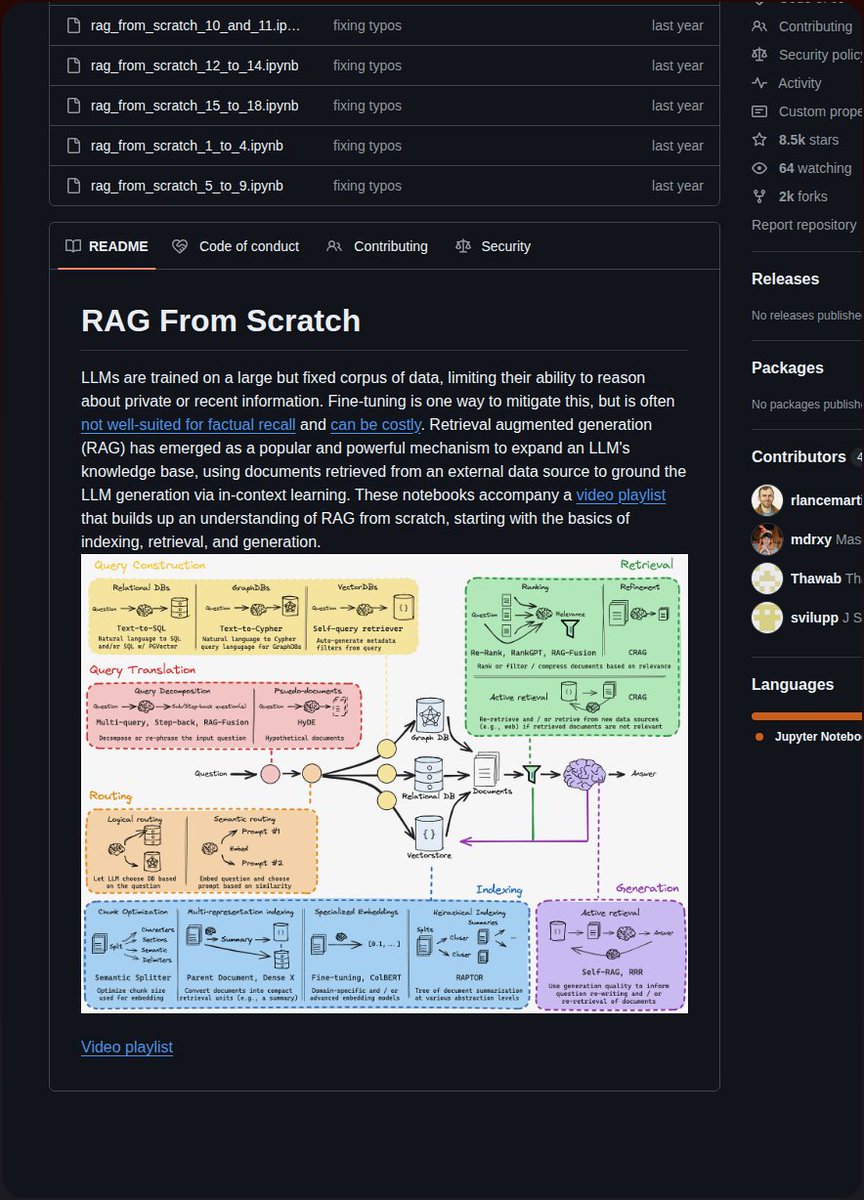Follow the 'can be costly' link
The height and width of the screenshot is (1200, 864).
(x=376, y=424)
